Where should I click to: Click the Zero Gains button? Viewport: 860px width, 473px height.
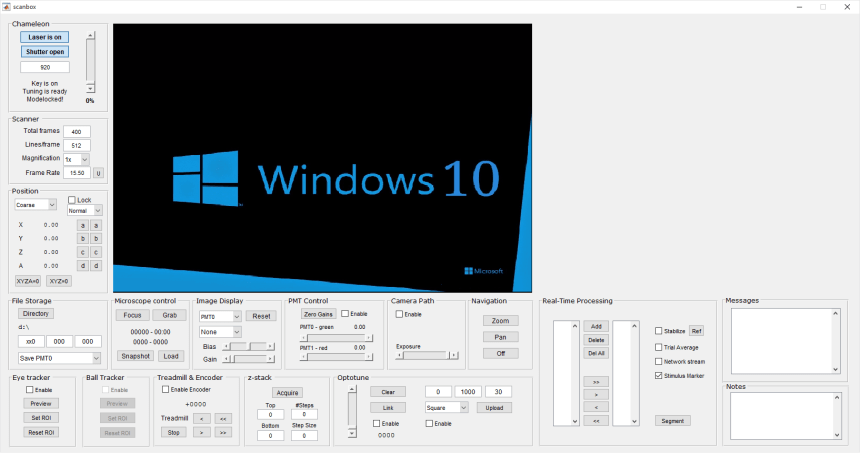pyautogui.click(x=318, y=314)
